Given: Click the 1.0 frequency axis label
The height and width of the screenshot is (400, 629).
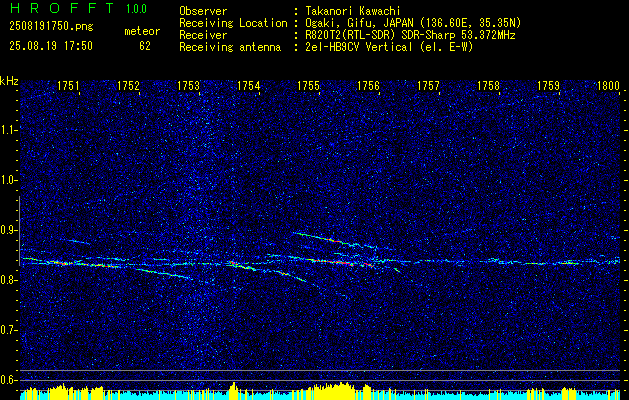Looking at the screenshot, I should pyautogui.click(x=8, y=180).
